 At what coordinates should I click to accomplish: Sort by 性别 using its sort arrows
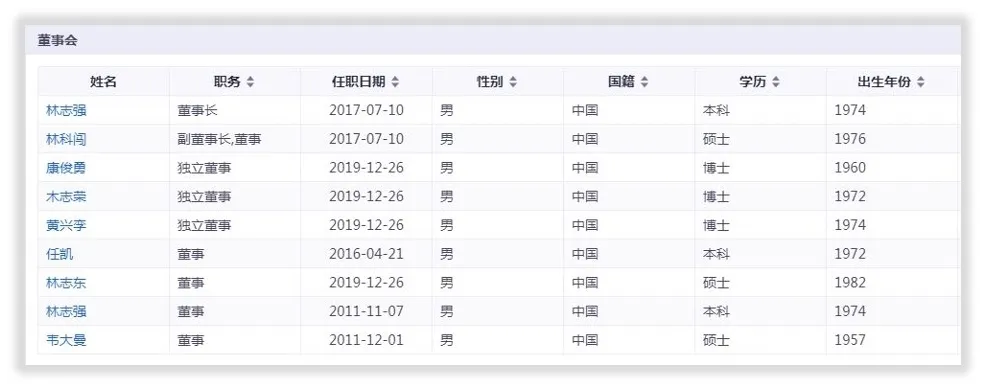(512, 82)
